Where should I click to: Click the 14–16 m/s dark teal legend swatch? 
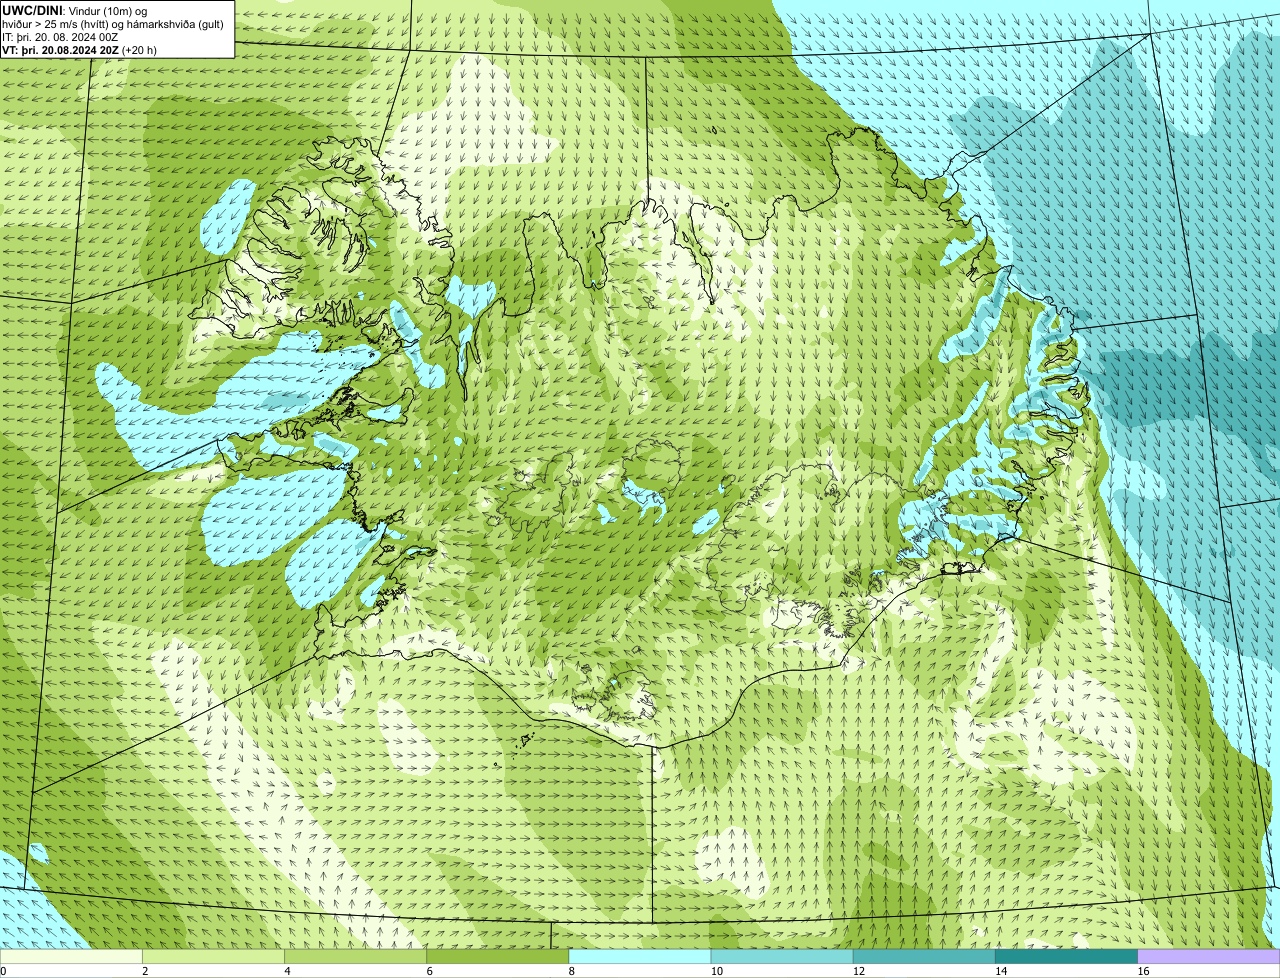1066,956
